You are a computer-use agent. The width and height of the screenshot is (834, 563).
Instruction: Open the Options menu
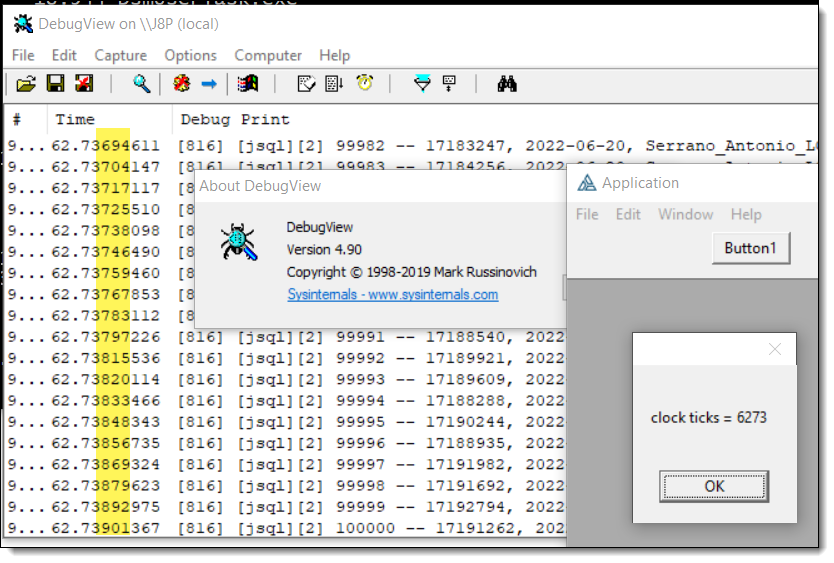(x=190, y=55)
